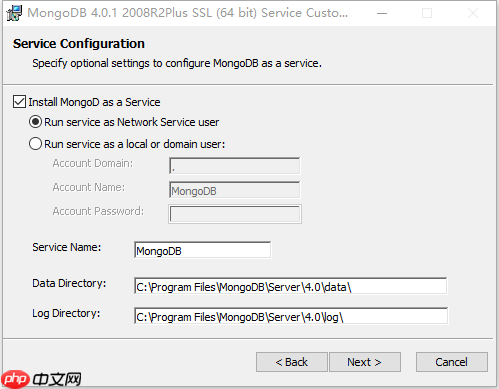Click the php logo watermark
This screenshot has height=389, width=499.
pyautogui.click(x=15, y=379)
